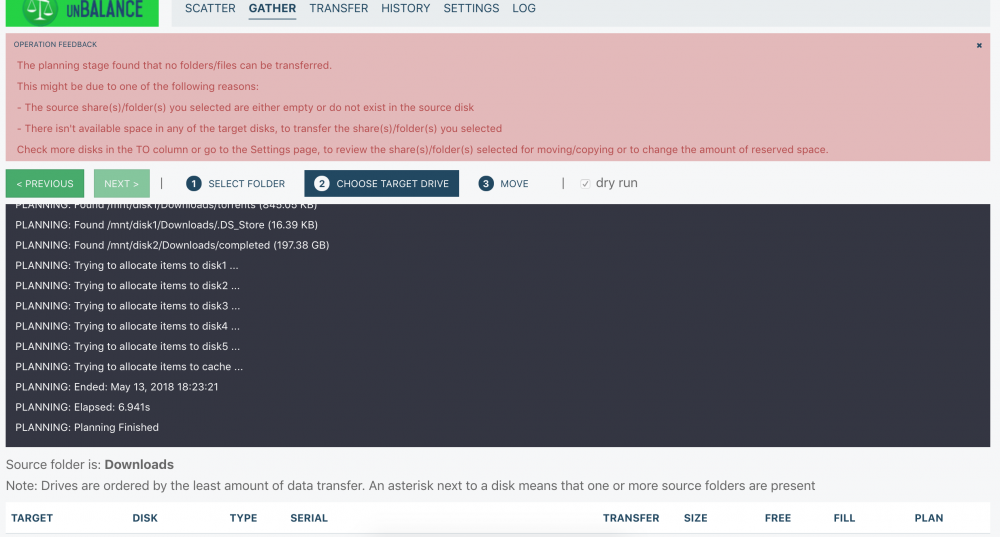This screenshot has height=537, width=1000.
Task: Select step 1 SELECT FOLDER
Action: click(x=235, y=184)
